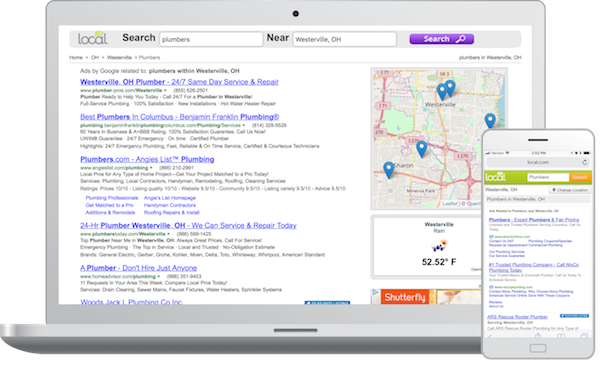
Task: Click the Roofing Repairs & Install sitelink
Action: coord(172,212)
